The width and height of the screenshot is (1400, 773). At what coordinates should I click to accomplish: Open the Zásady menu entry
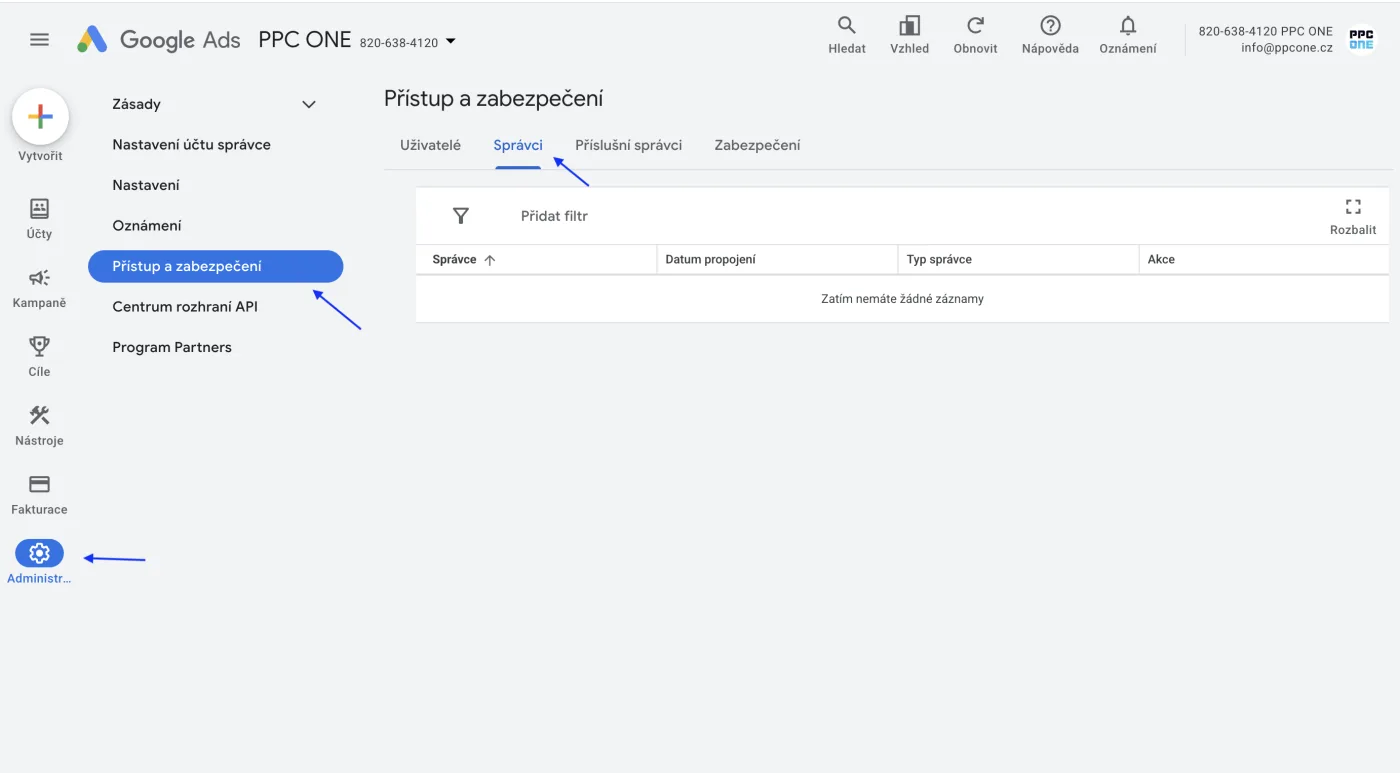tap(136, 104)
